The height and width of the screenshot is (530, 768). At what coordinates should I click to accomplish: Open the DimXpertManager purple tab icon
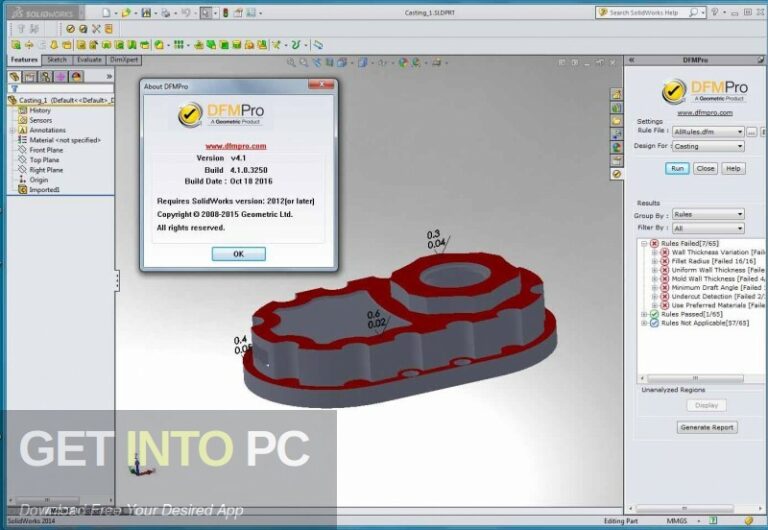61,76
